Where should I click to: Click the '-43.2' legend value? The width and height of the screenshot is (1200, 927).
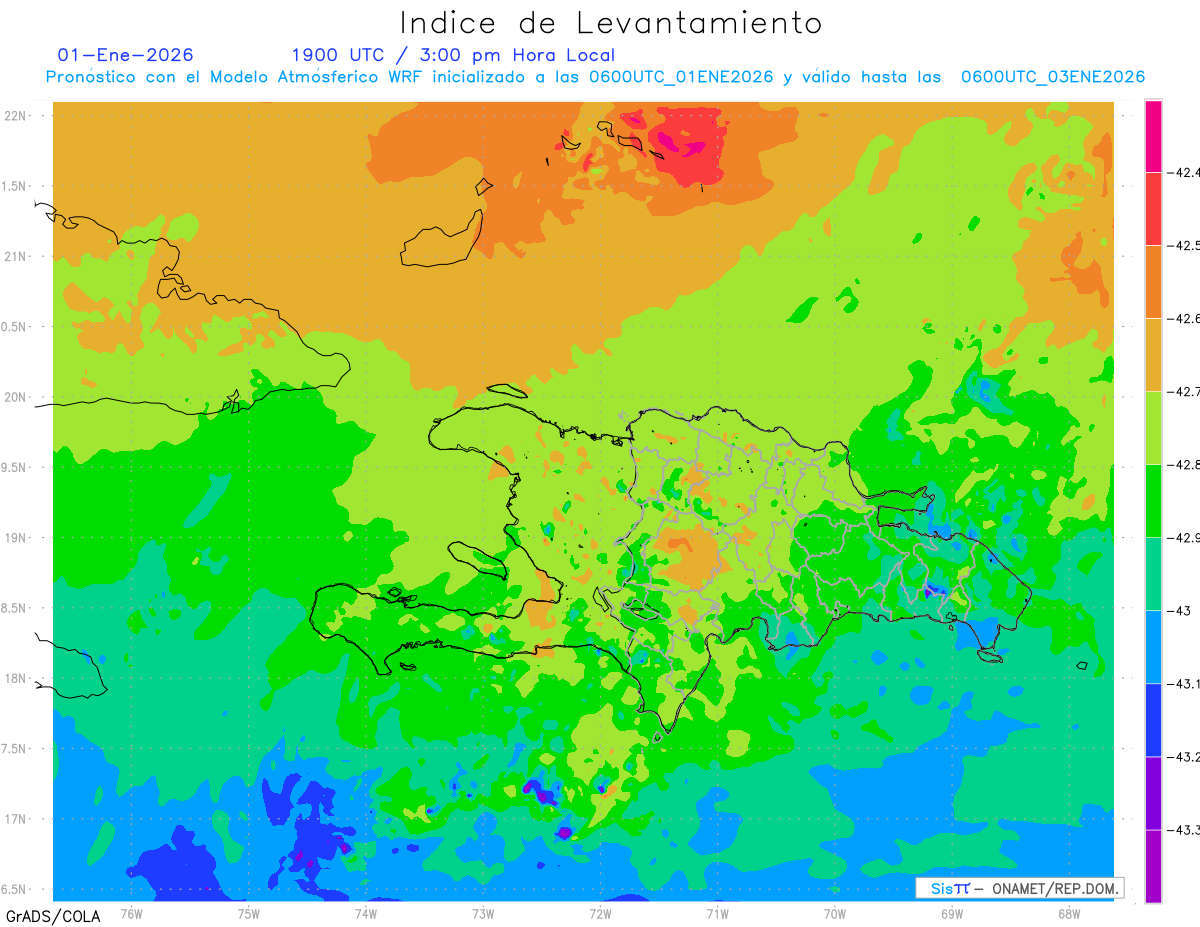pos(1184,756)
